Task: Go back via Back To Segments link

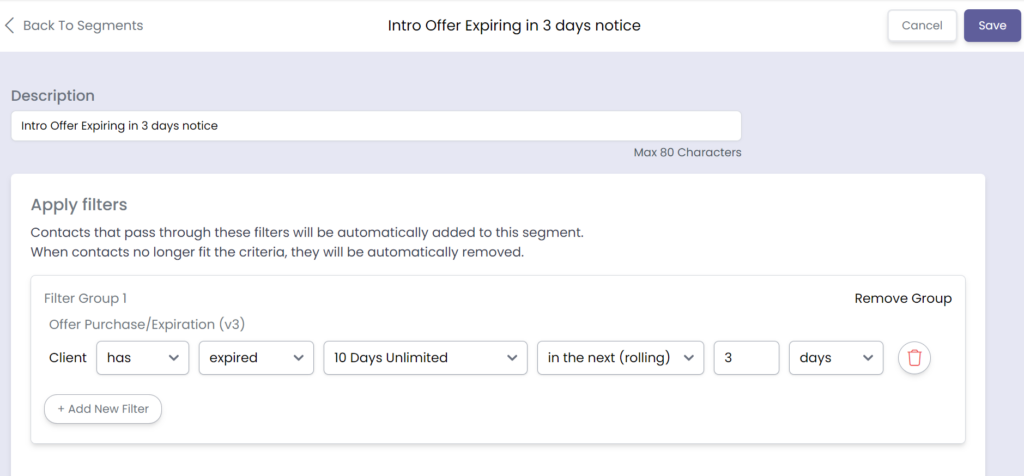Action: click(82, 26)
